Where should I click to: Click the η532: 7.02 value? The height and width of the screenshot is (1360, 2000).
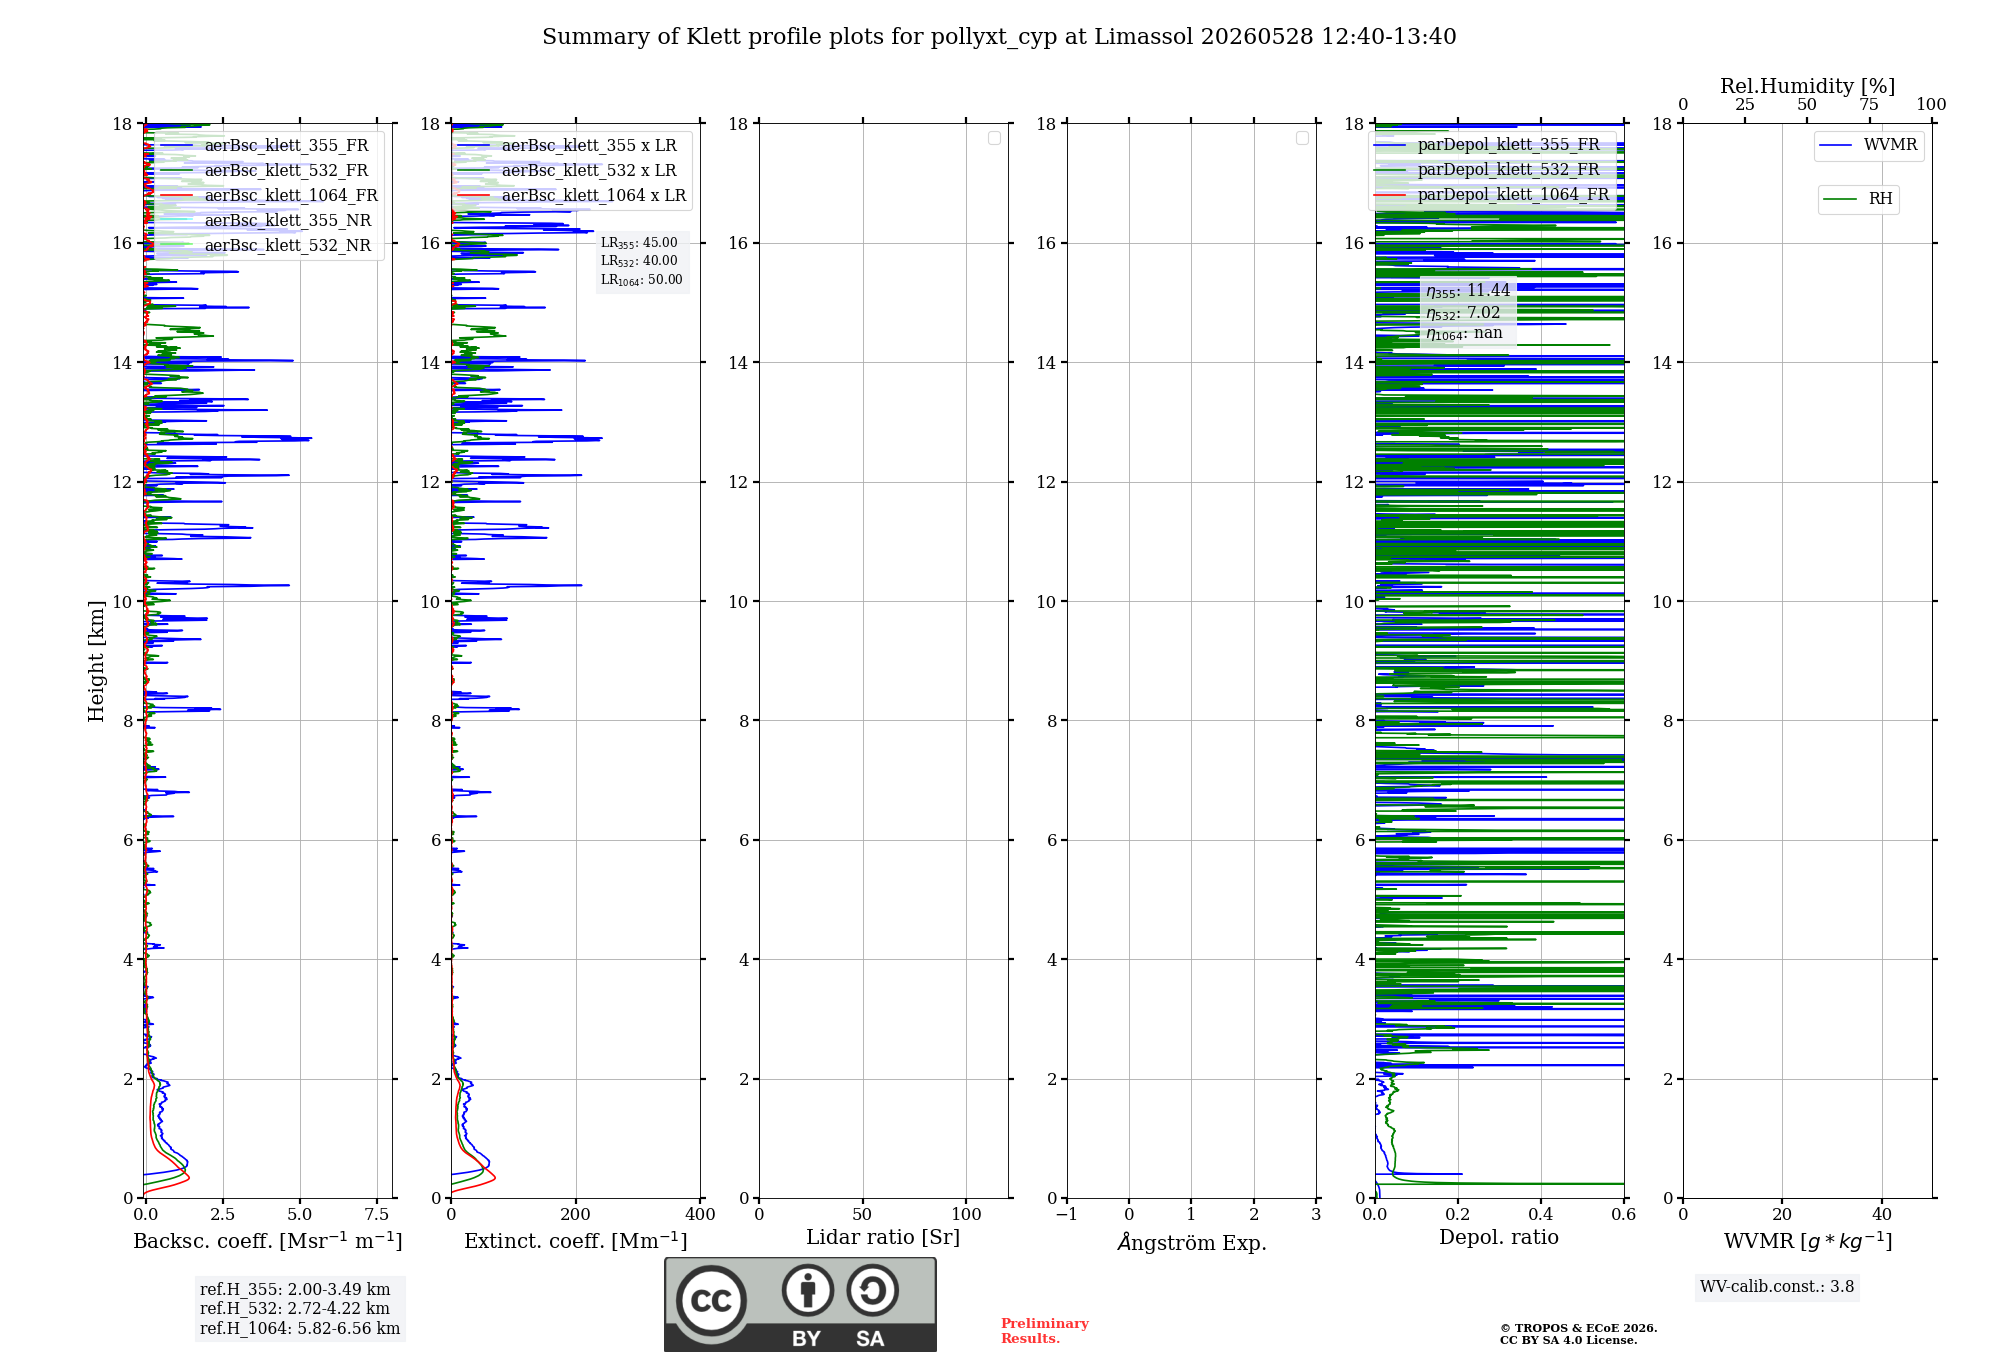point(1463,313)
